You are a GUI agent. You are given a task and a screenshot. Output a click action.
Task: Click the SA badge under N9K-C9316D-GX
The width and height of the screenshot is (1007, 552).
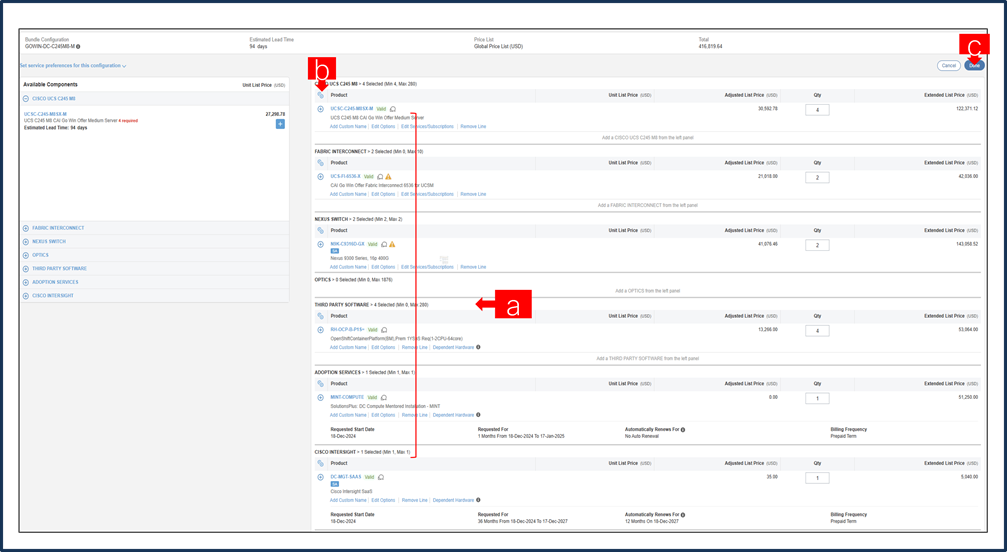pyautogui.click(x=335, y=251)
